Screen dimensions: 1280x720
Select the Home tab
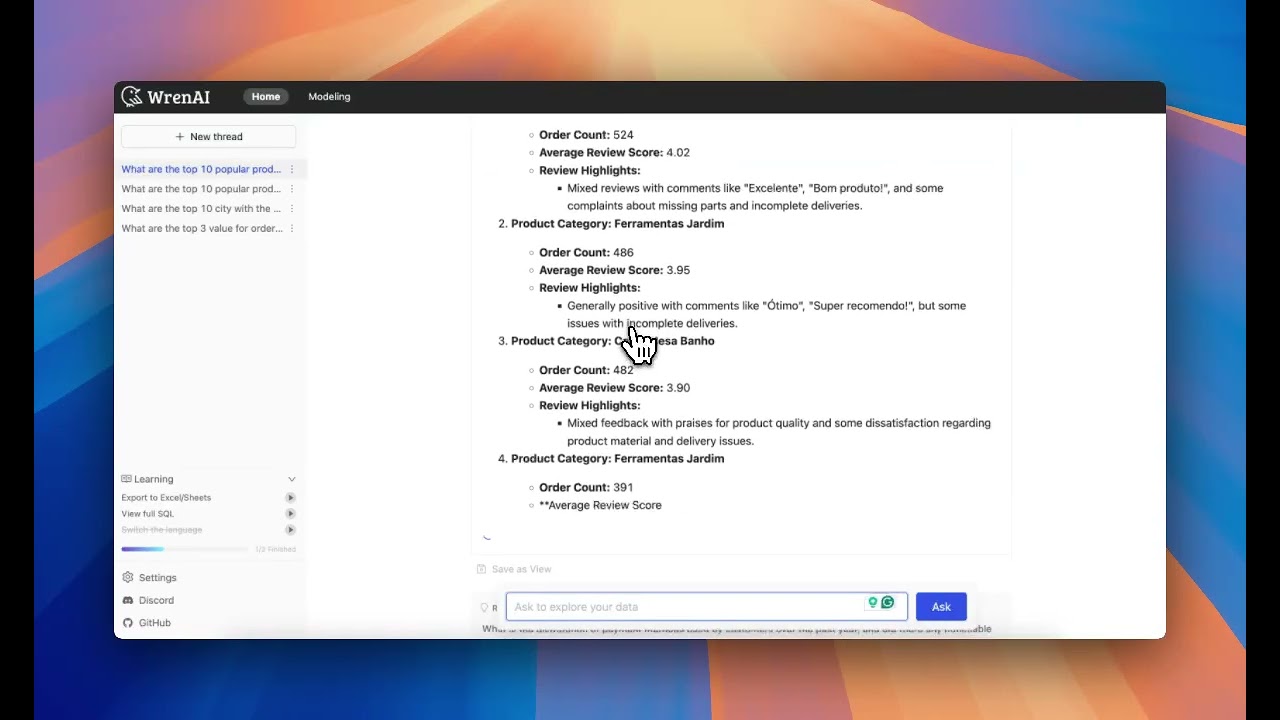pyautogui.click(x=266, y=97)
